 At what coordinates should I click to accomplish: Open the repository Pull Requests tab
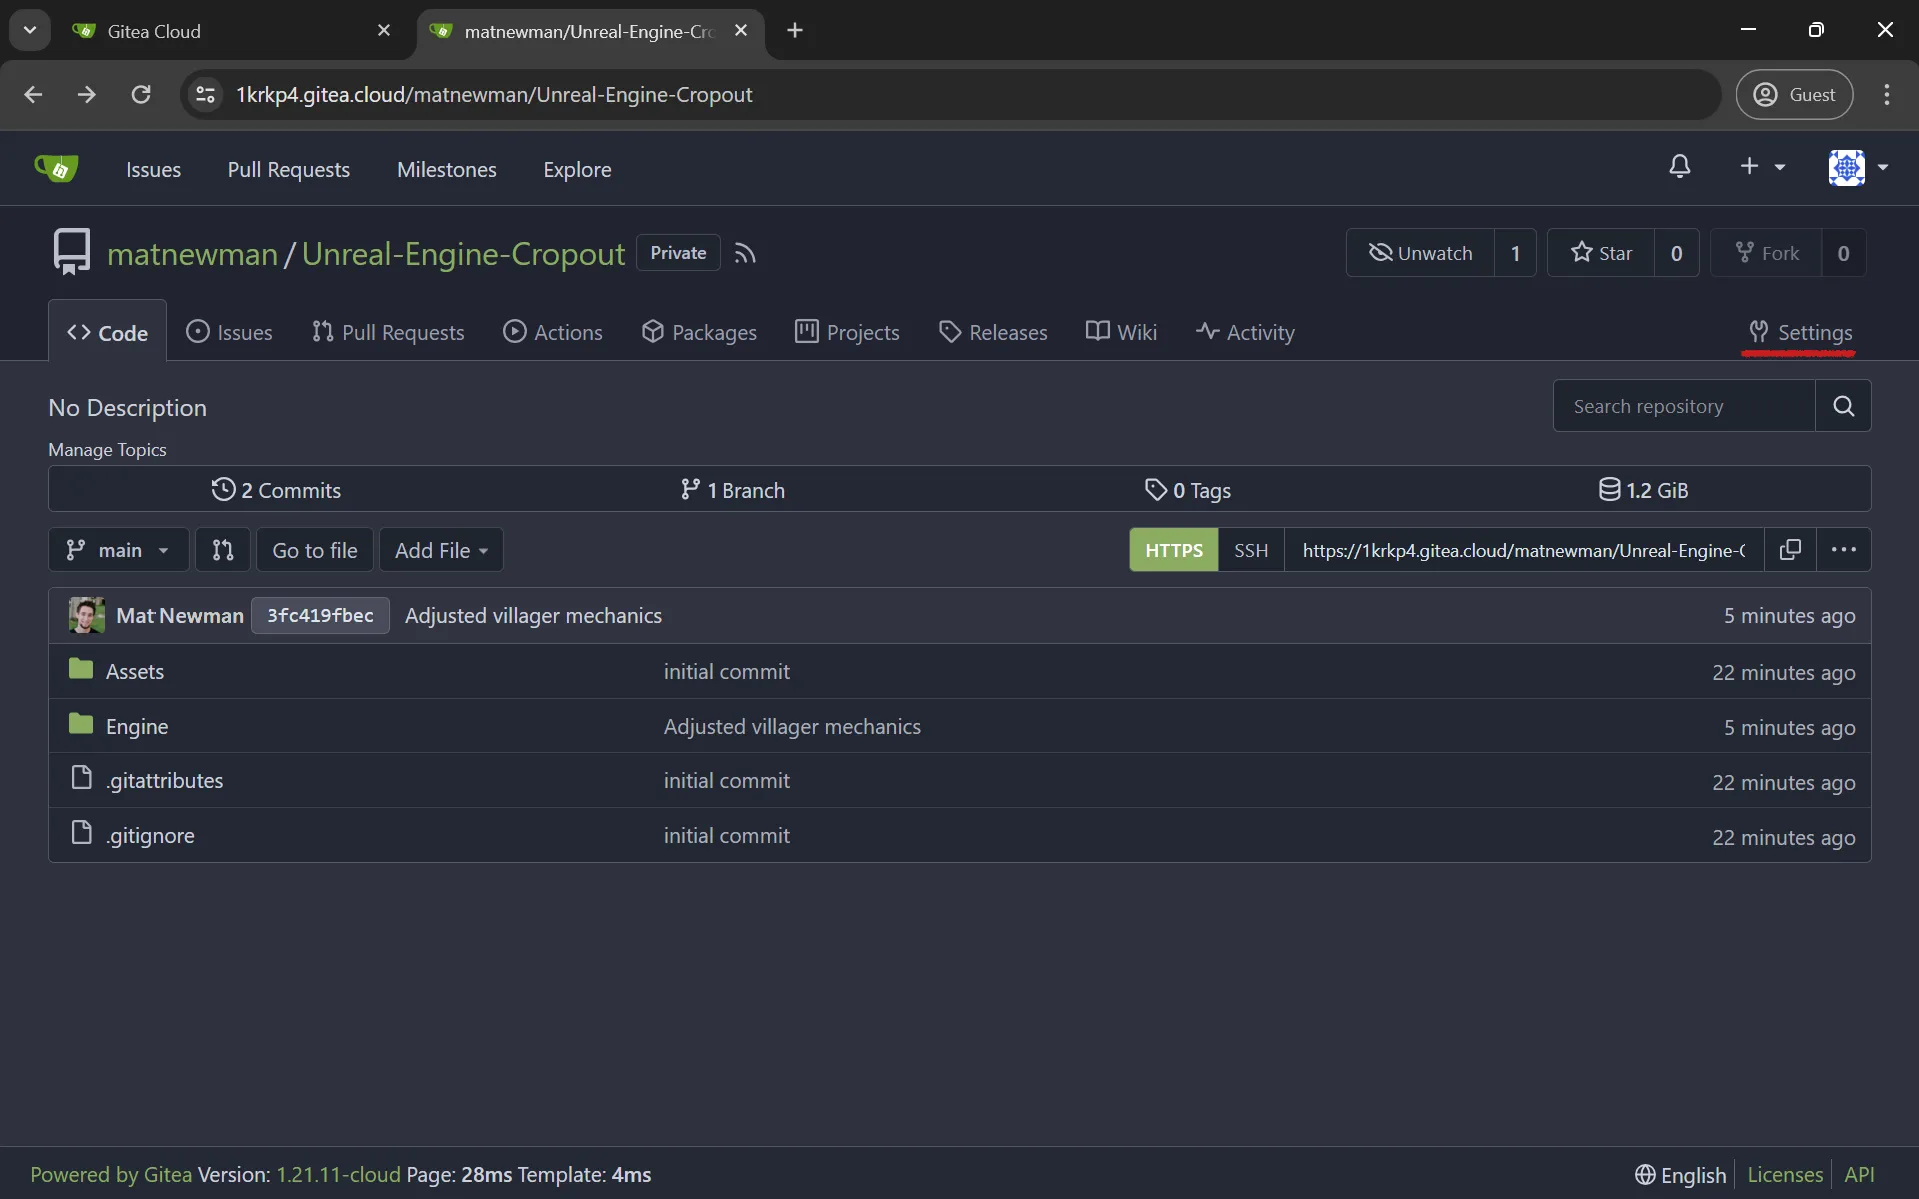point(388,332)
